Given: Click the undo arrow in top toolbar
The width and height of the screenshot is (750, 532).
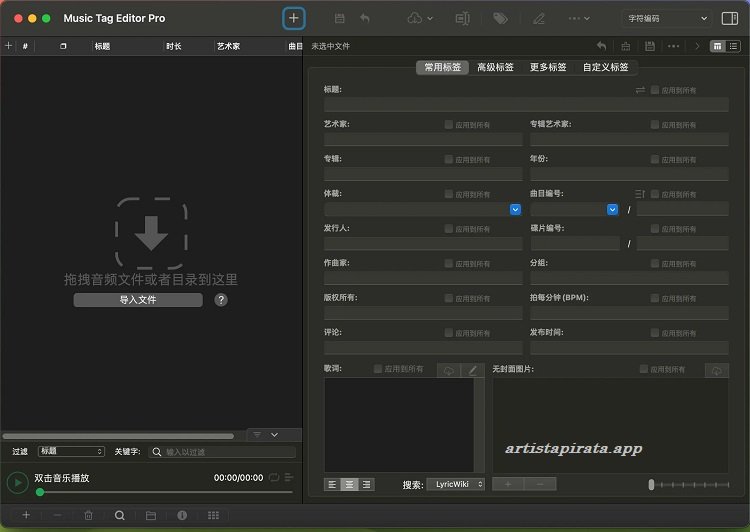Looking at the screenshot, I should [365, 19].
